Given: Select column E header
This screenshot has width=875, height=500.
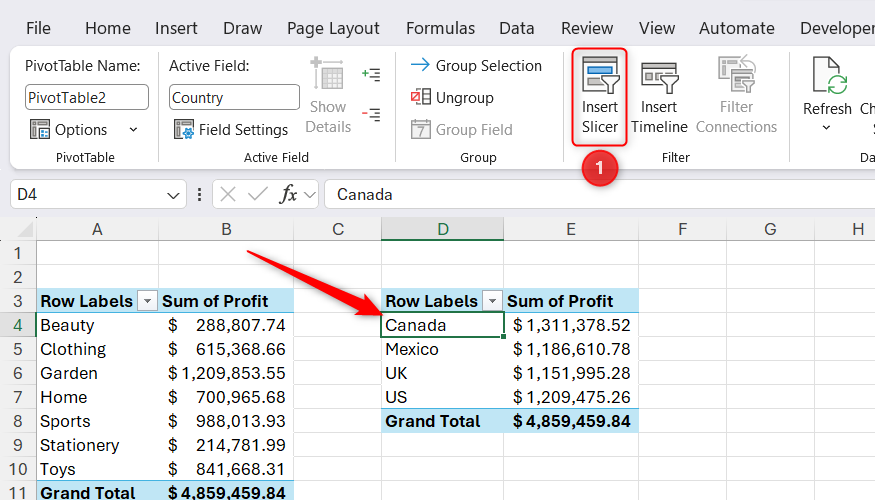Looking at the screenshot, I should [x=571, y=229].
